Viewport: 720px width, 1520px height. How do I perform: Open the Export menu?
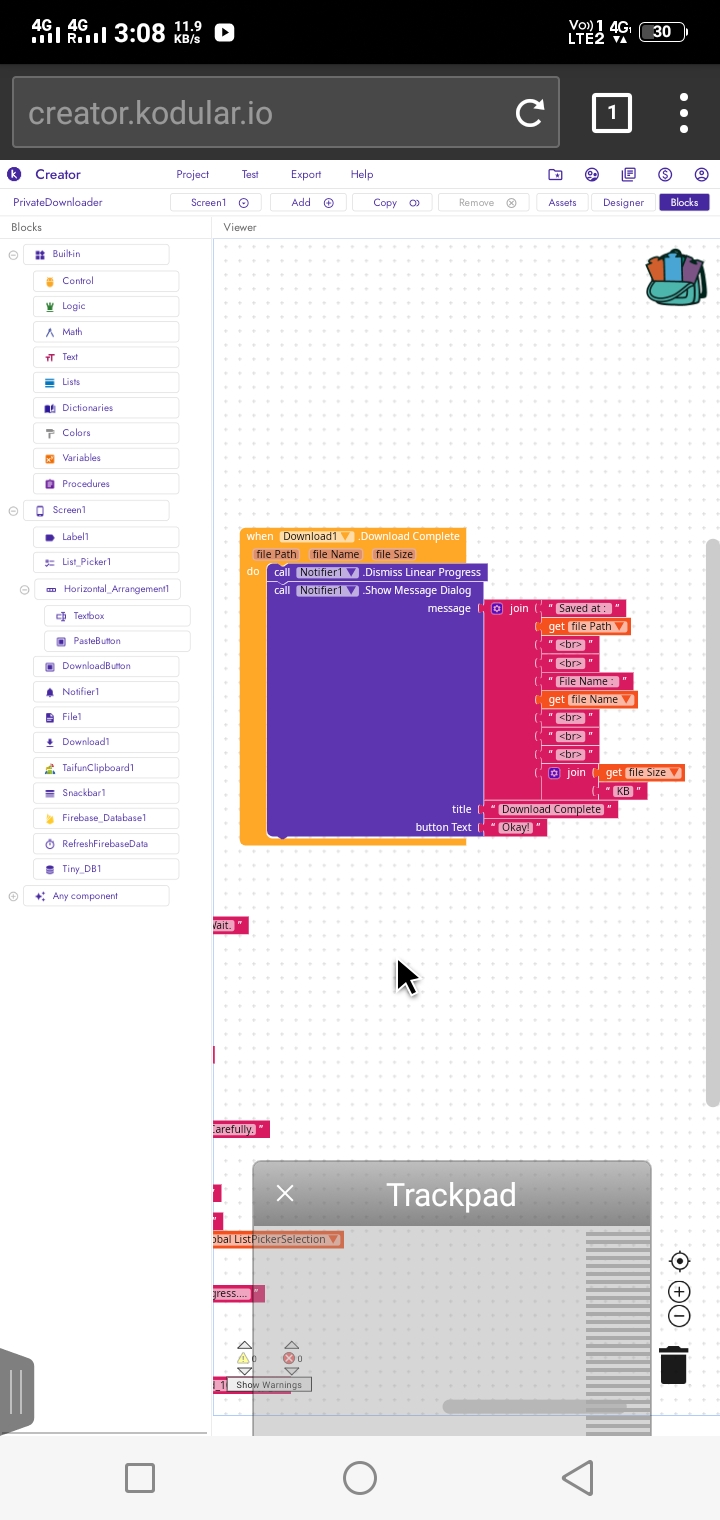click(306, 174)
